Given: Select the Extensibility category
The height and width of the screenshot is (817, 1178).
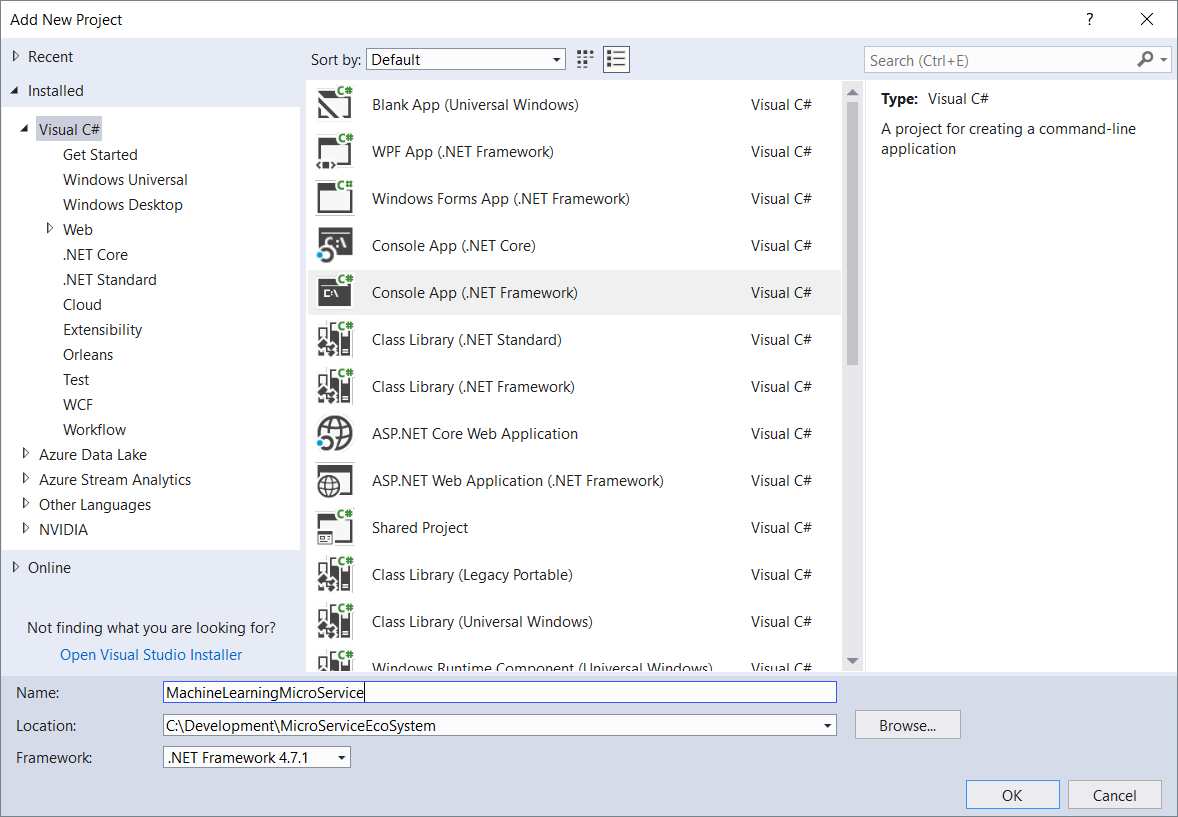Looking at the screenshot, I should (x=102, y=329).
